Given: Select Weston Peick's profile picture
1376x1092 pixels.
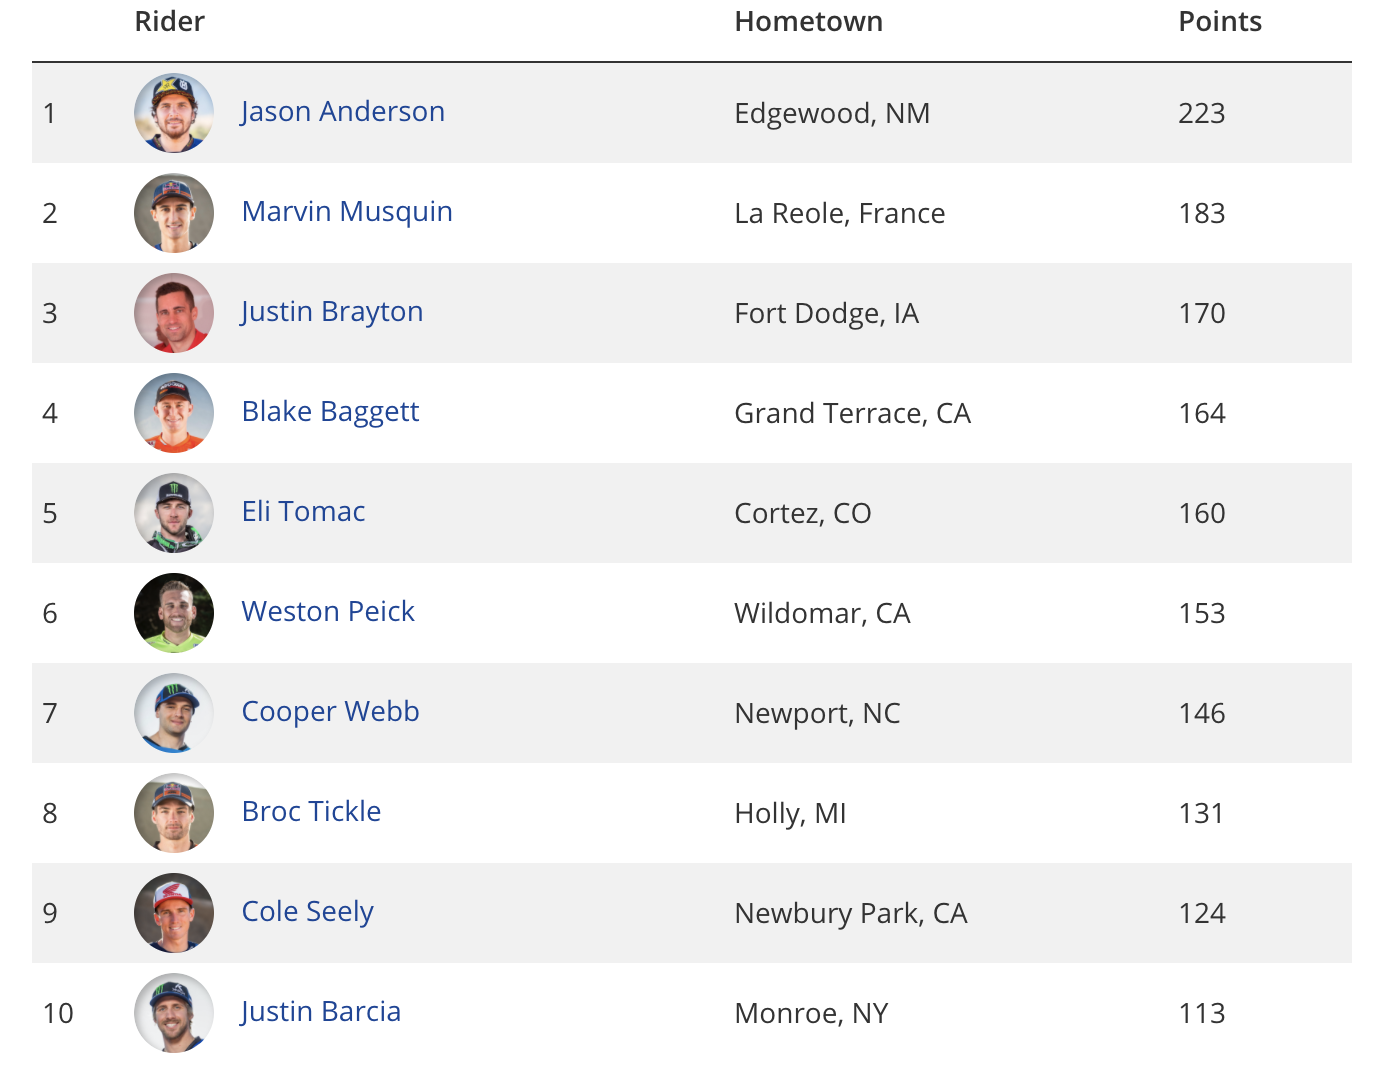Looking at the screenshot, I should [174, 613].
